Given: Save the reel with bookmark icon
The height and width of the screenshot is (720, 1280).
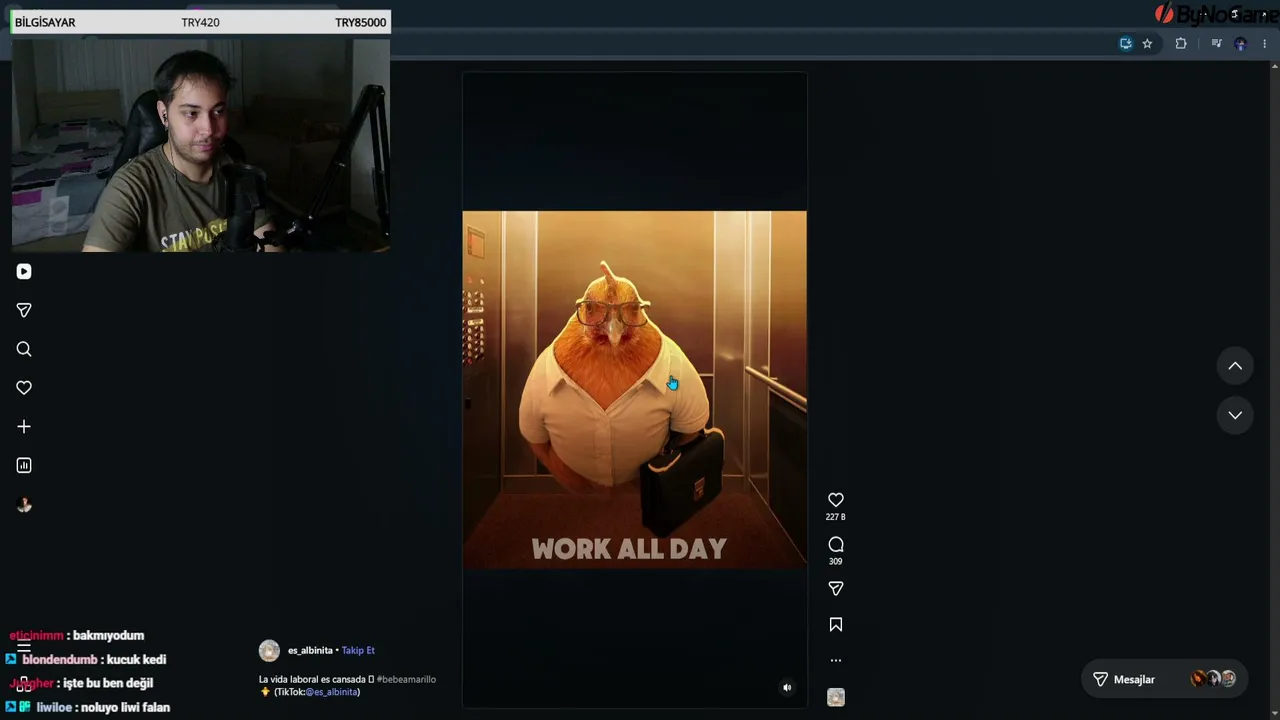Looking at the screenshot, I should (x=836, y=625).
